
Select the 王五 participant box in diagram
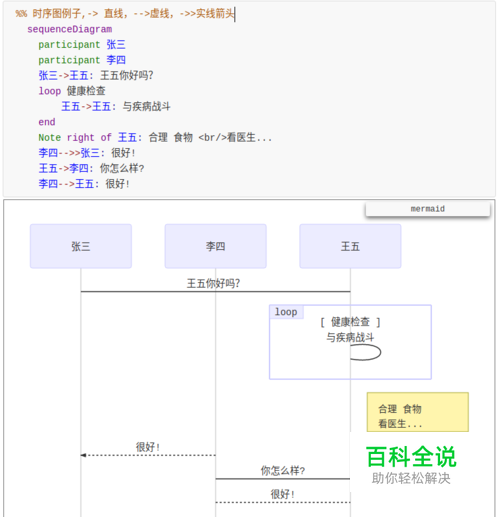350,246
